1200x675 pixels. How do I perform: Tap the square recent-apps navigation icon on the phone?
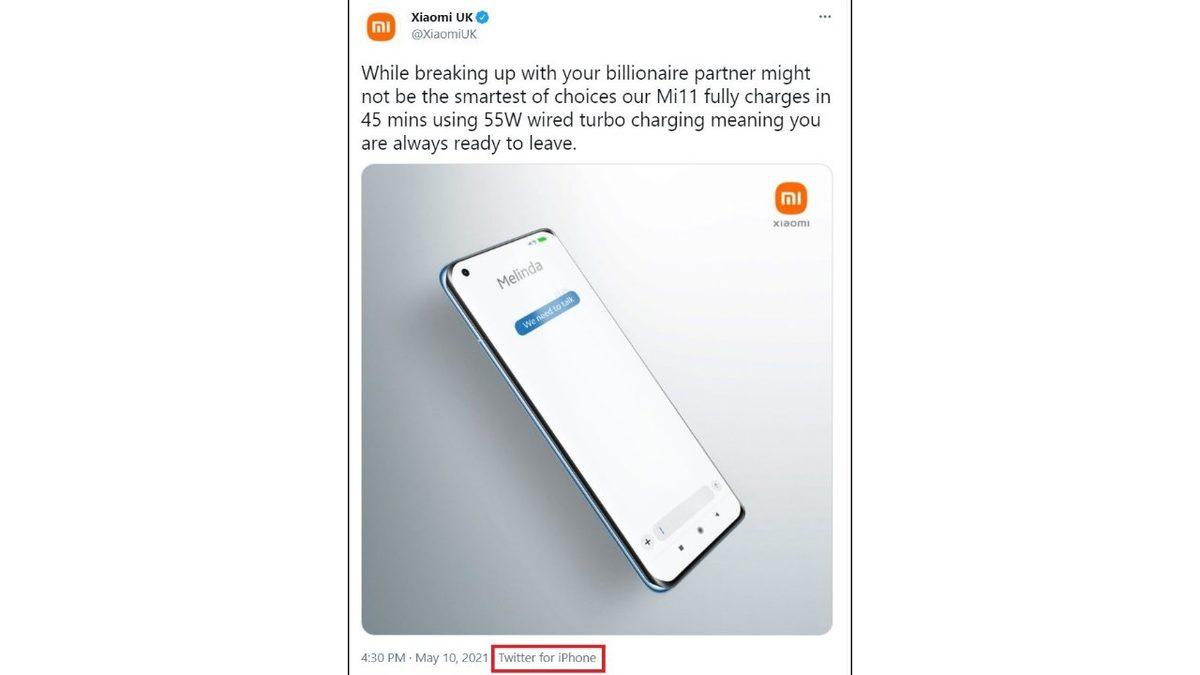pos(681,548)
